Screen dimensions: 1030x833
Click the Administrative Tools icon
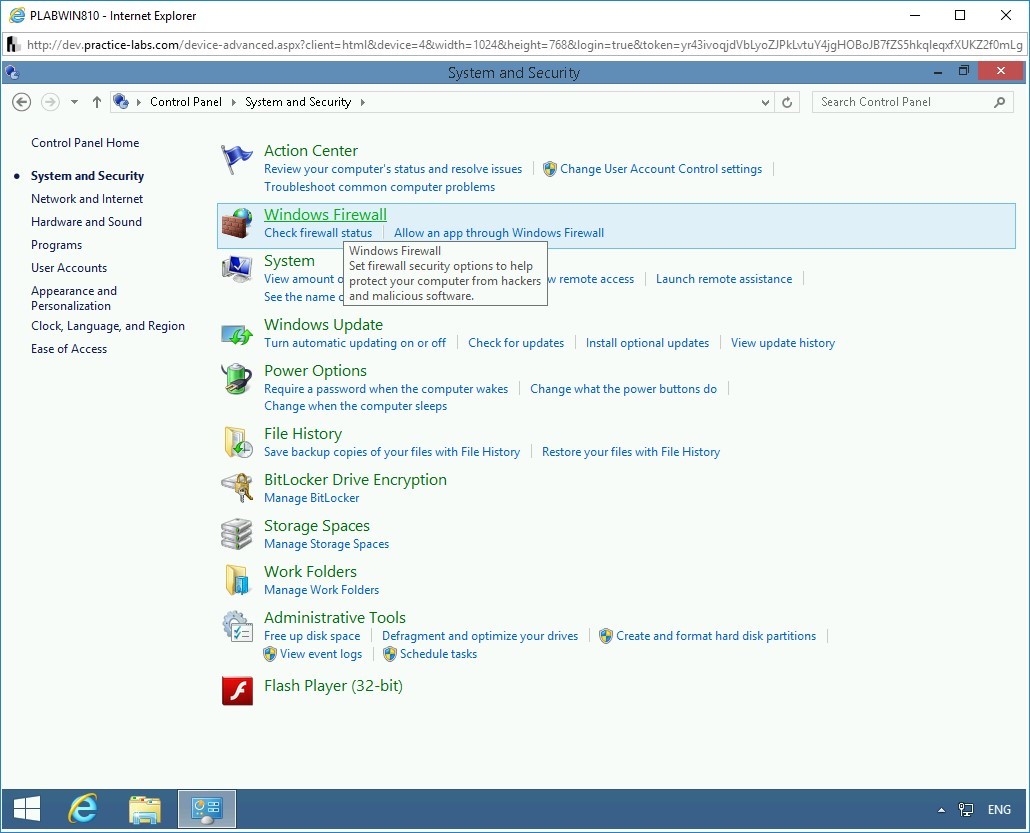click(236, 625)
